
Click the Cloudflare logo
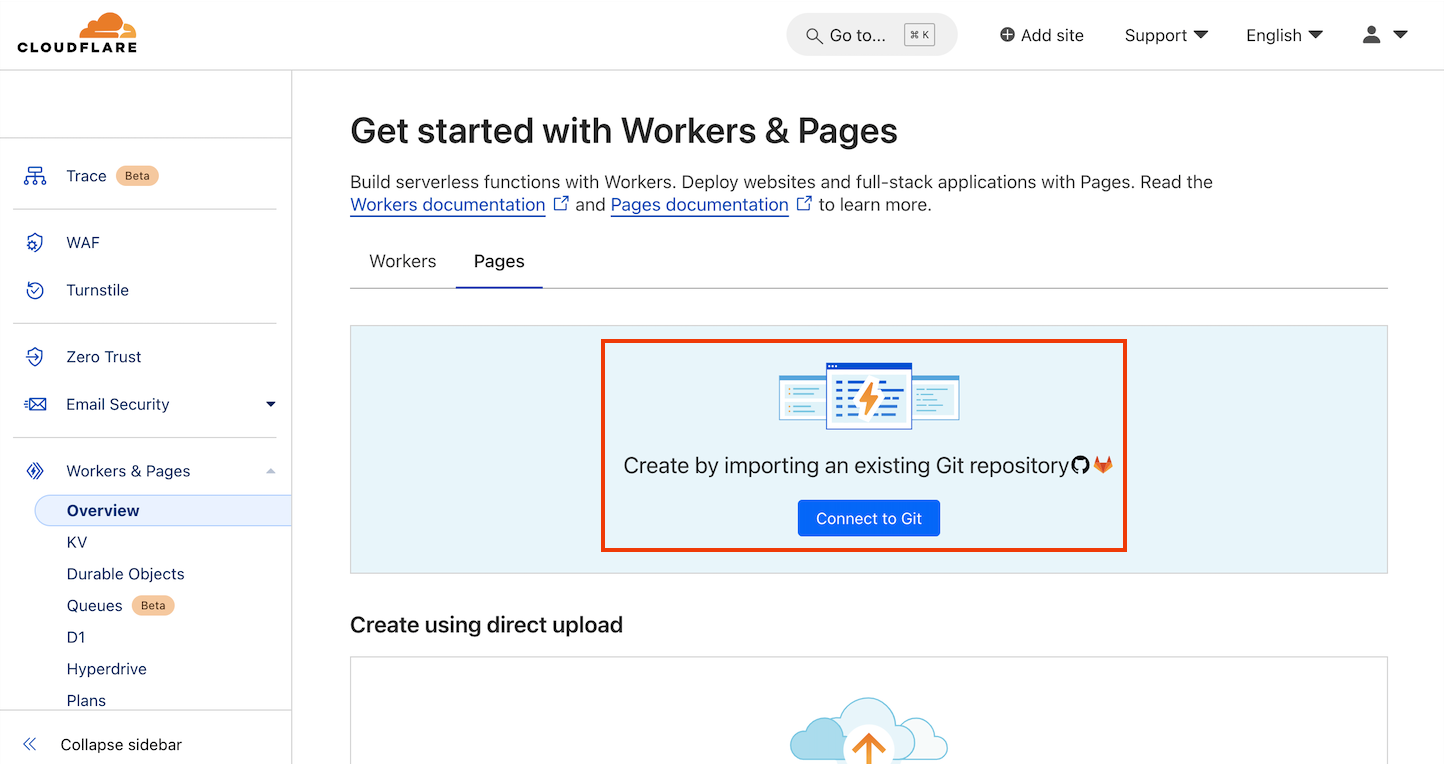pos(77,33)
